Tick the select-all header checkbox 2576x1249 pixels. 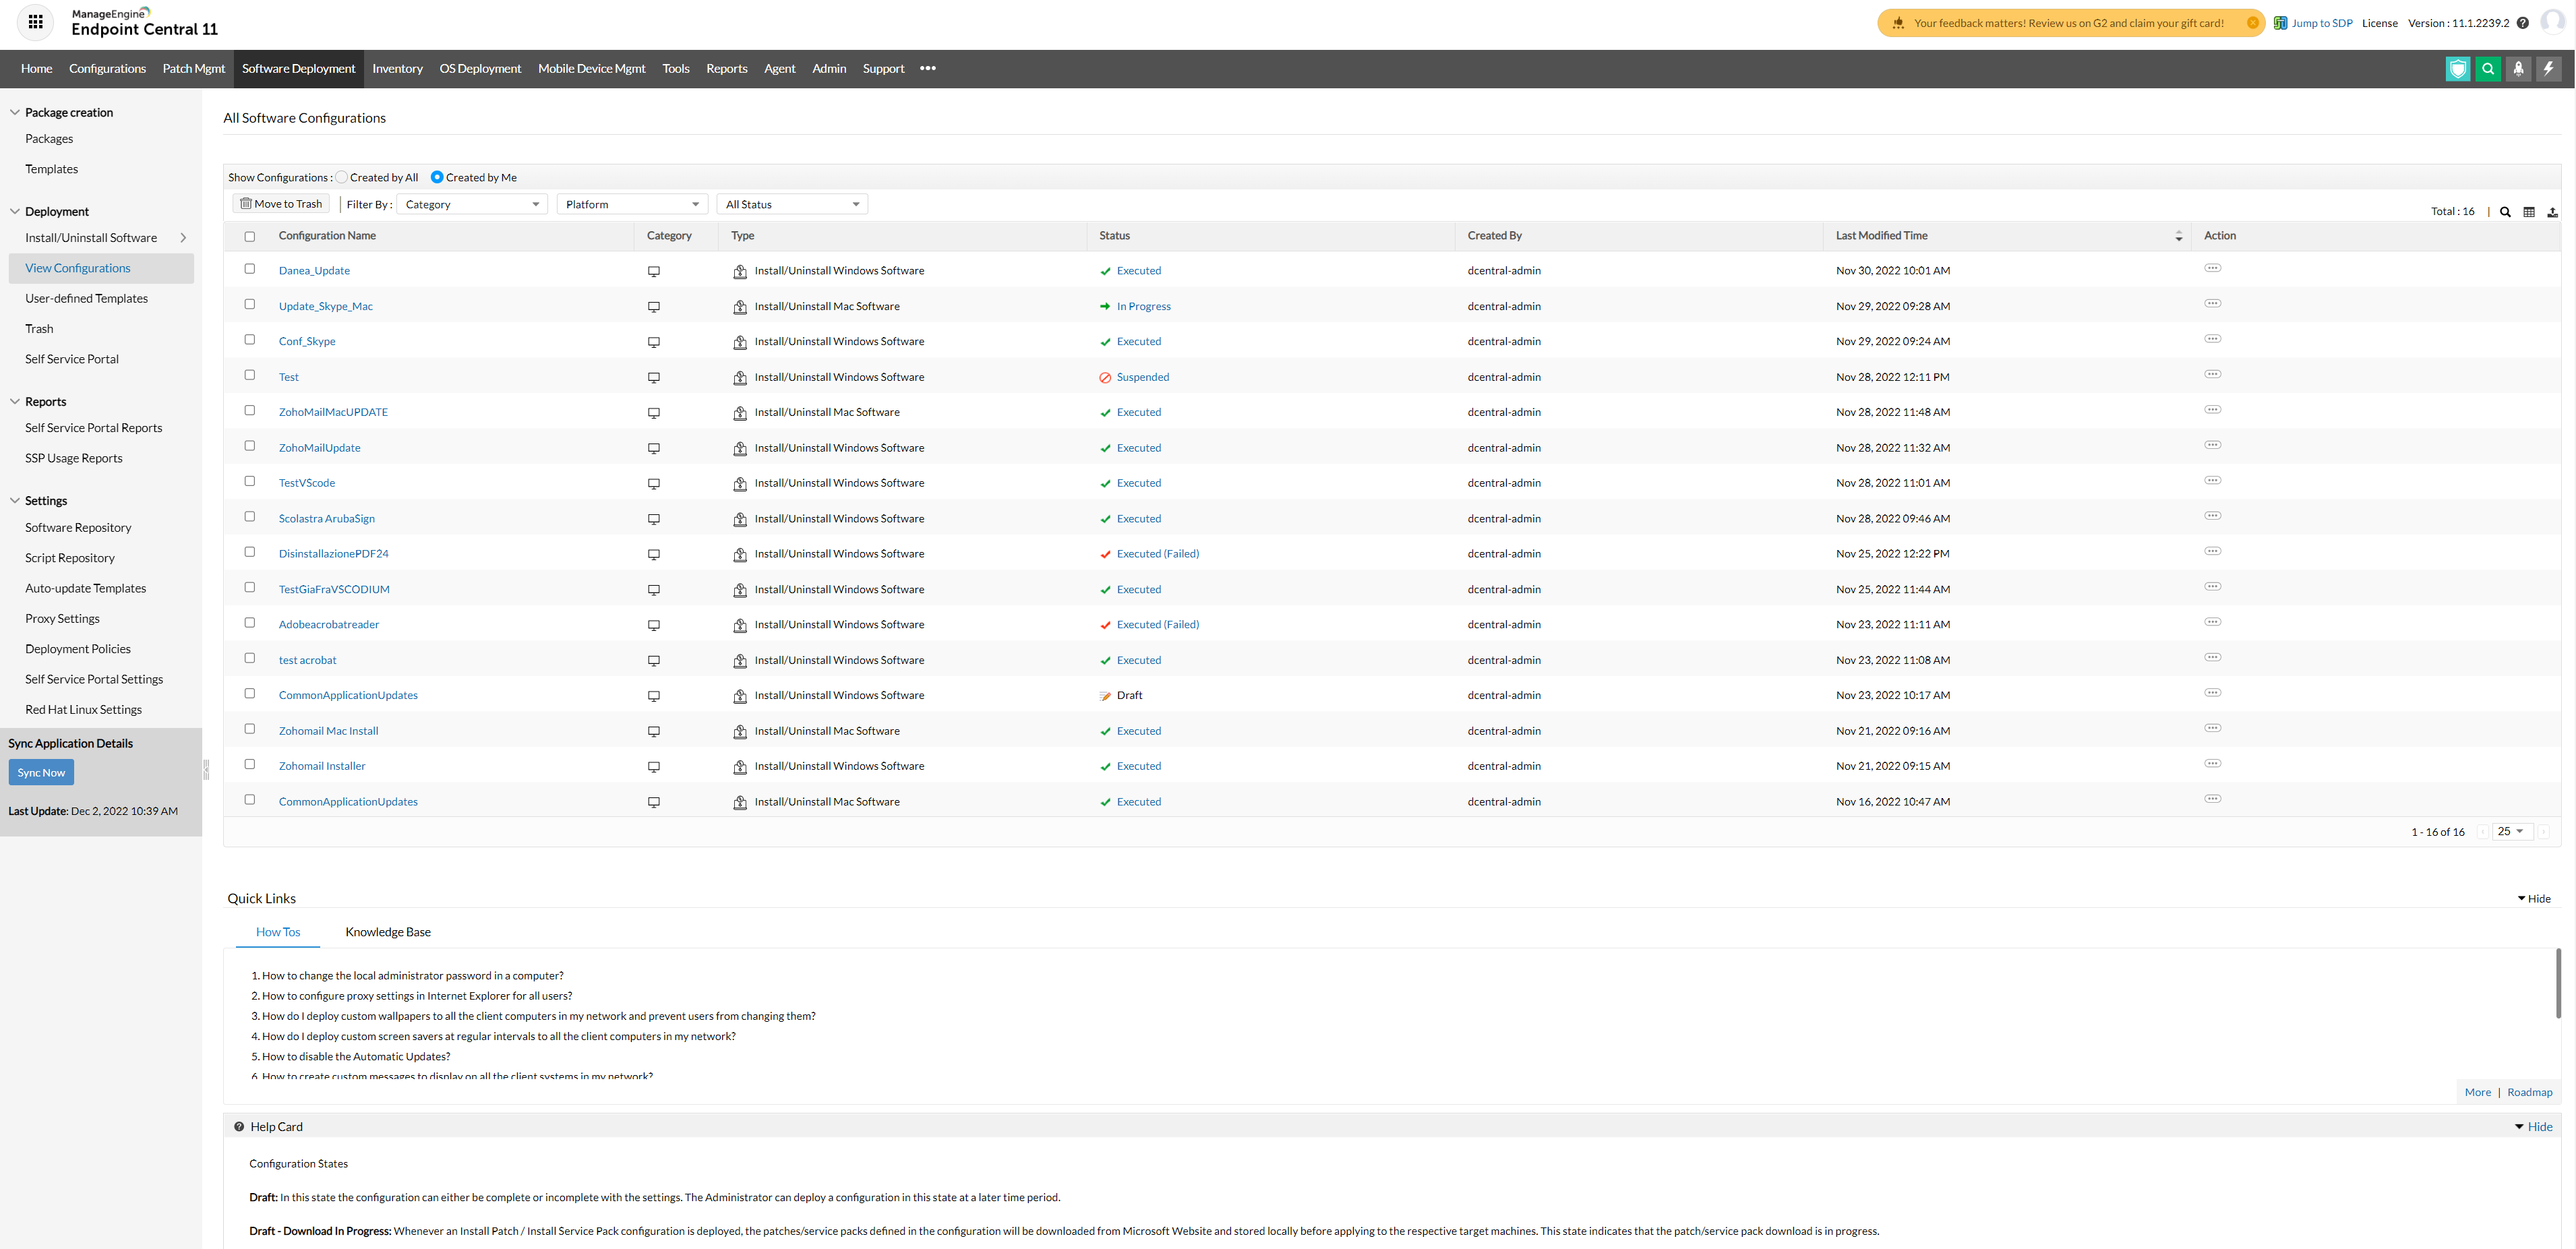coord(250,237)
